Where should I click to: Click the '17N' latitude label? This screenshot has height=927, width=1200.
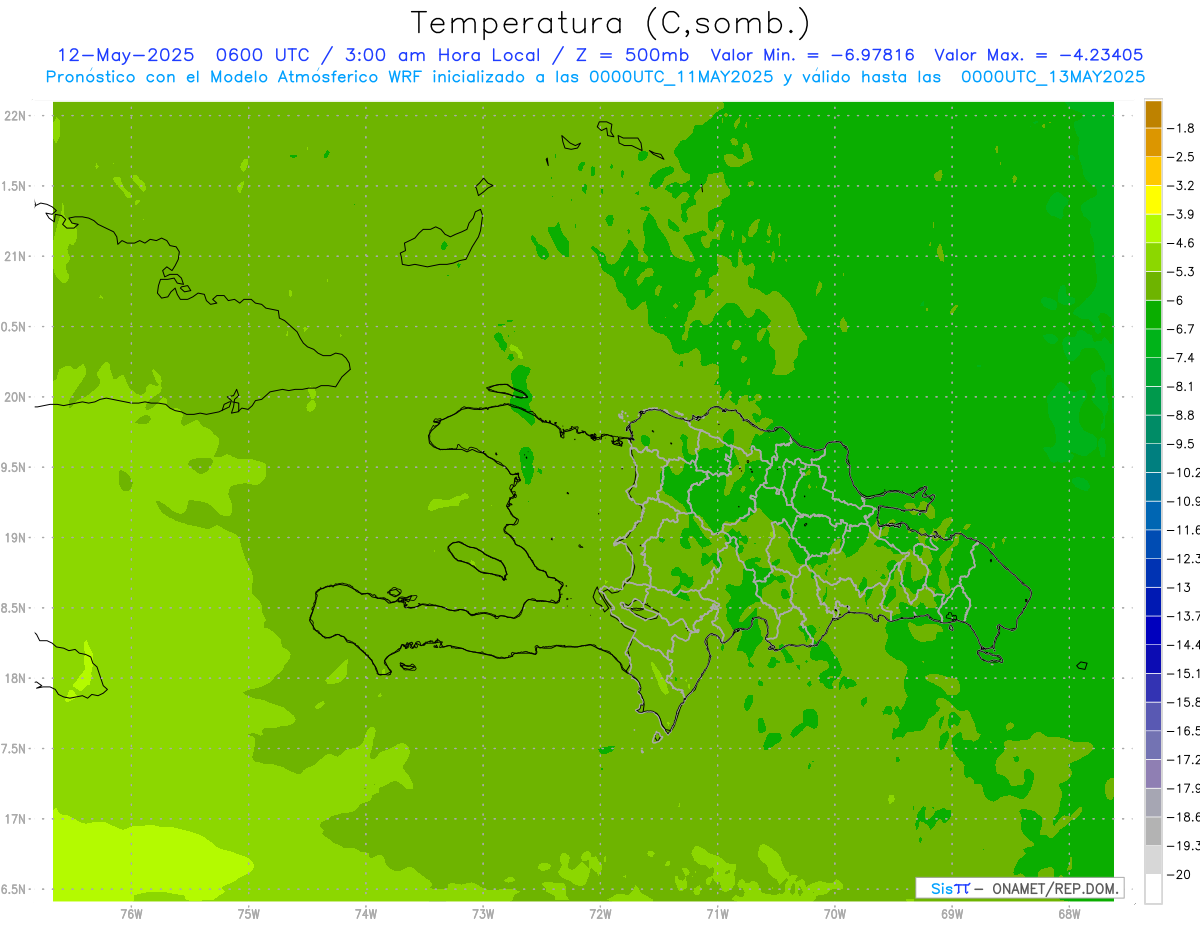click(15, 819)
